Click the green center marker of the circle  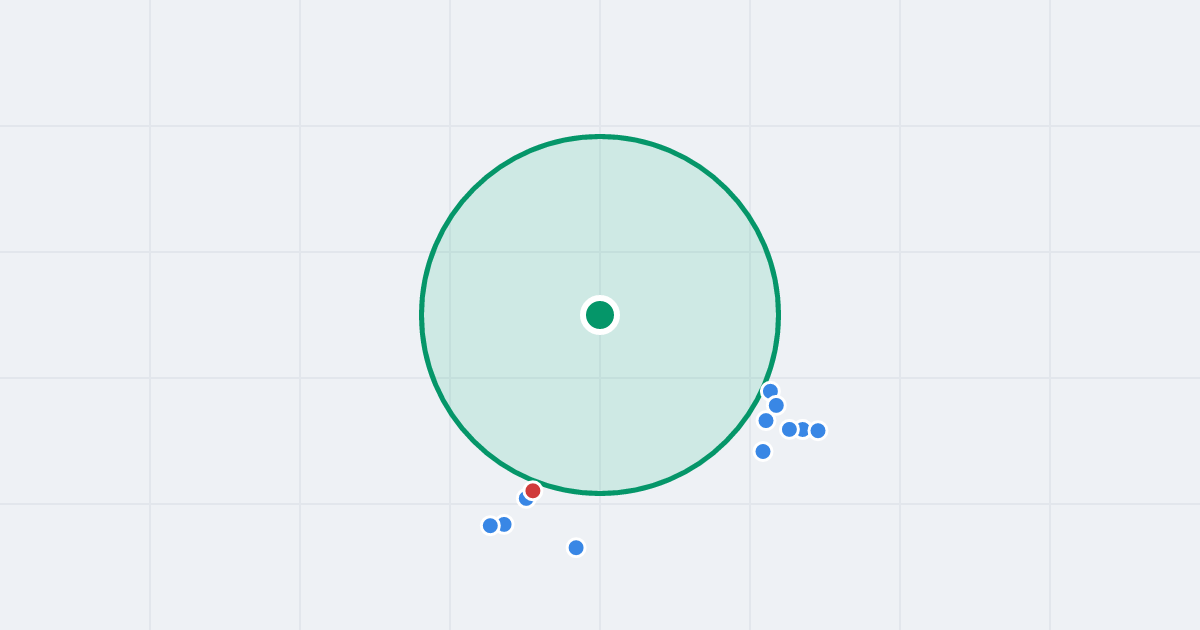(600, 315)
